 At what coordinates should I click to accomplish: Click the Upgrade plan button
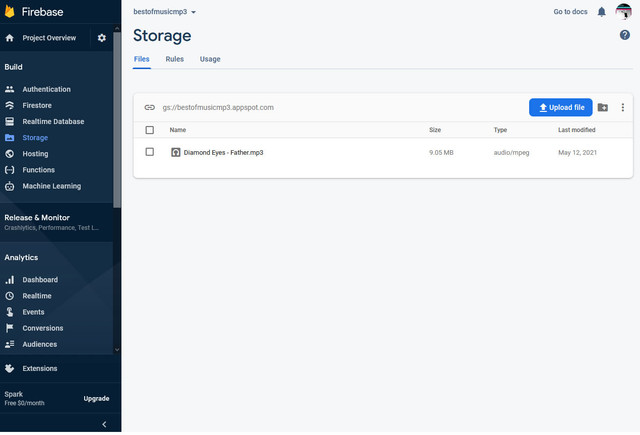(96, 398)
